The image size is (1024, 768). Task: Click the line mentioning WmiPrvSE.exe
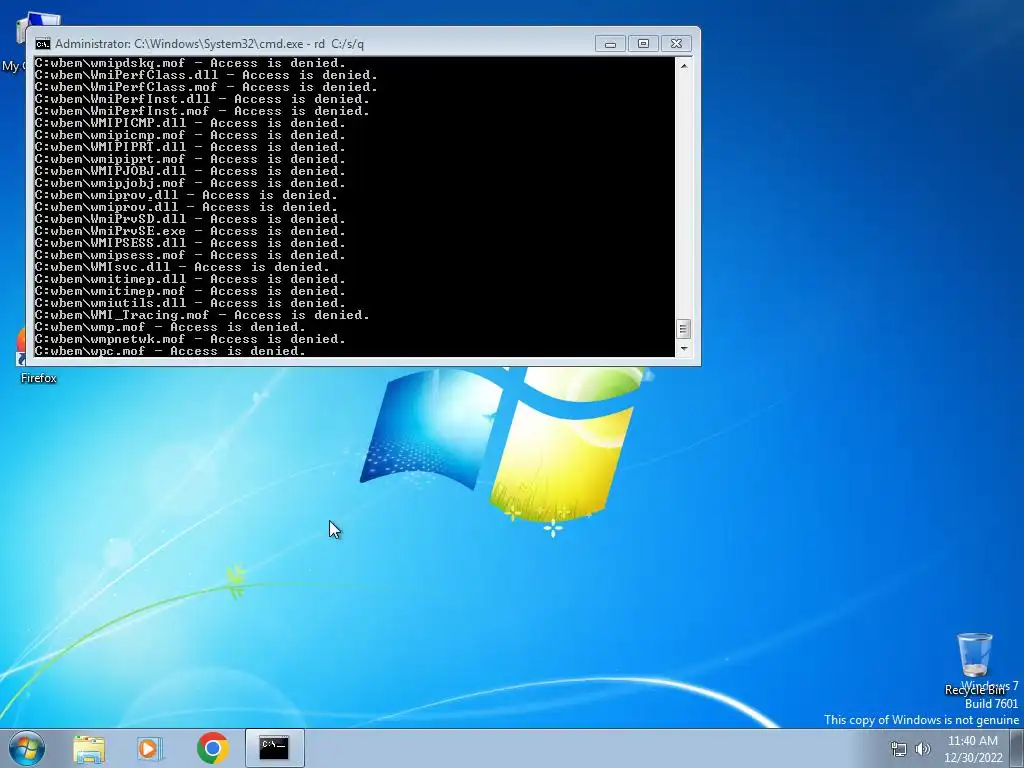coord(190,231)
